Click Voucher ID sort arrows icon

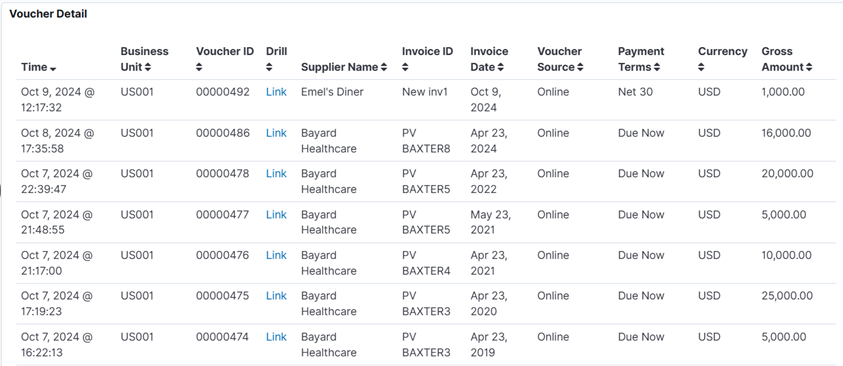199,68
